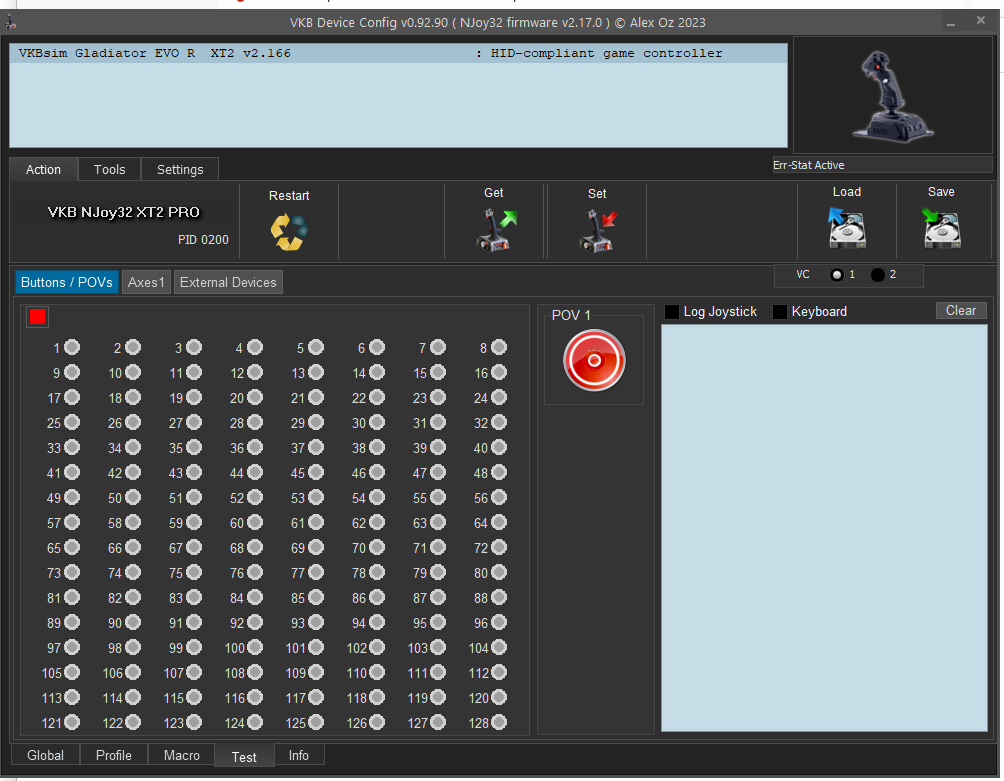Click button indicator 37
1004x781 pixels.
point(316,447)
